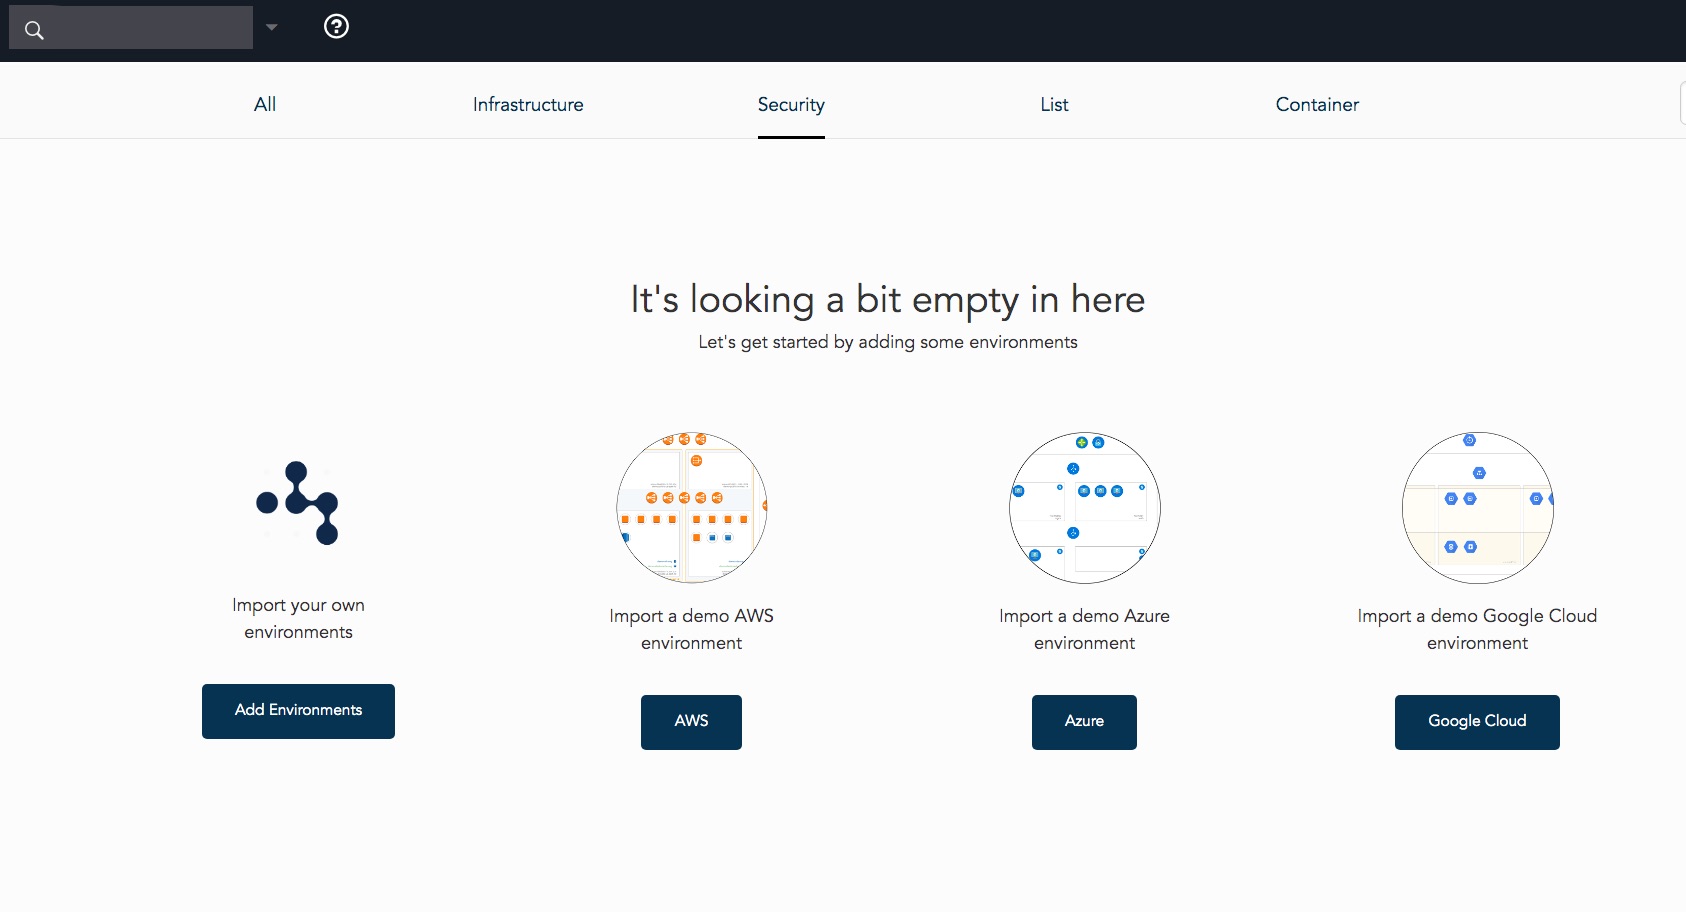Viewport: 1686px width, 912px height.
Task: Select the Security tab
Action: (x=791, y=104)
